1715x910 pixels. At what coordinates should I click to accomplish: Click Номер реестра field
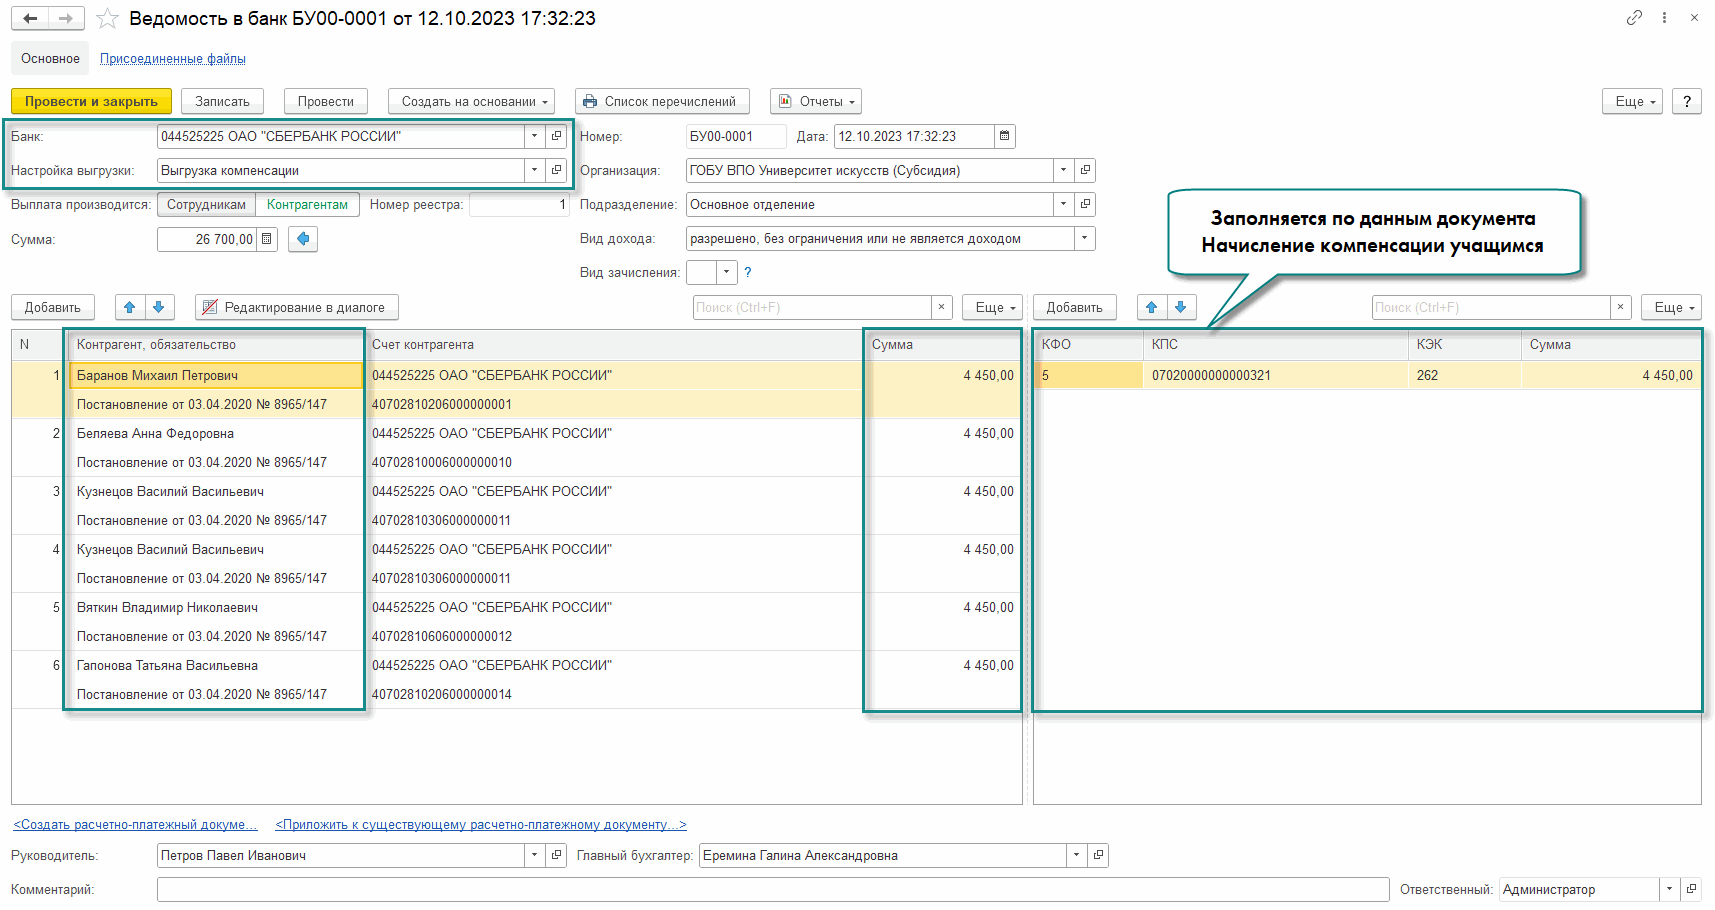click(520, 204)
